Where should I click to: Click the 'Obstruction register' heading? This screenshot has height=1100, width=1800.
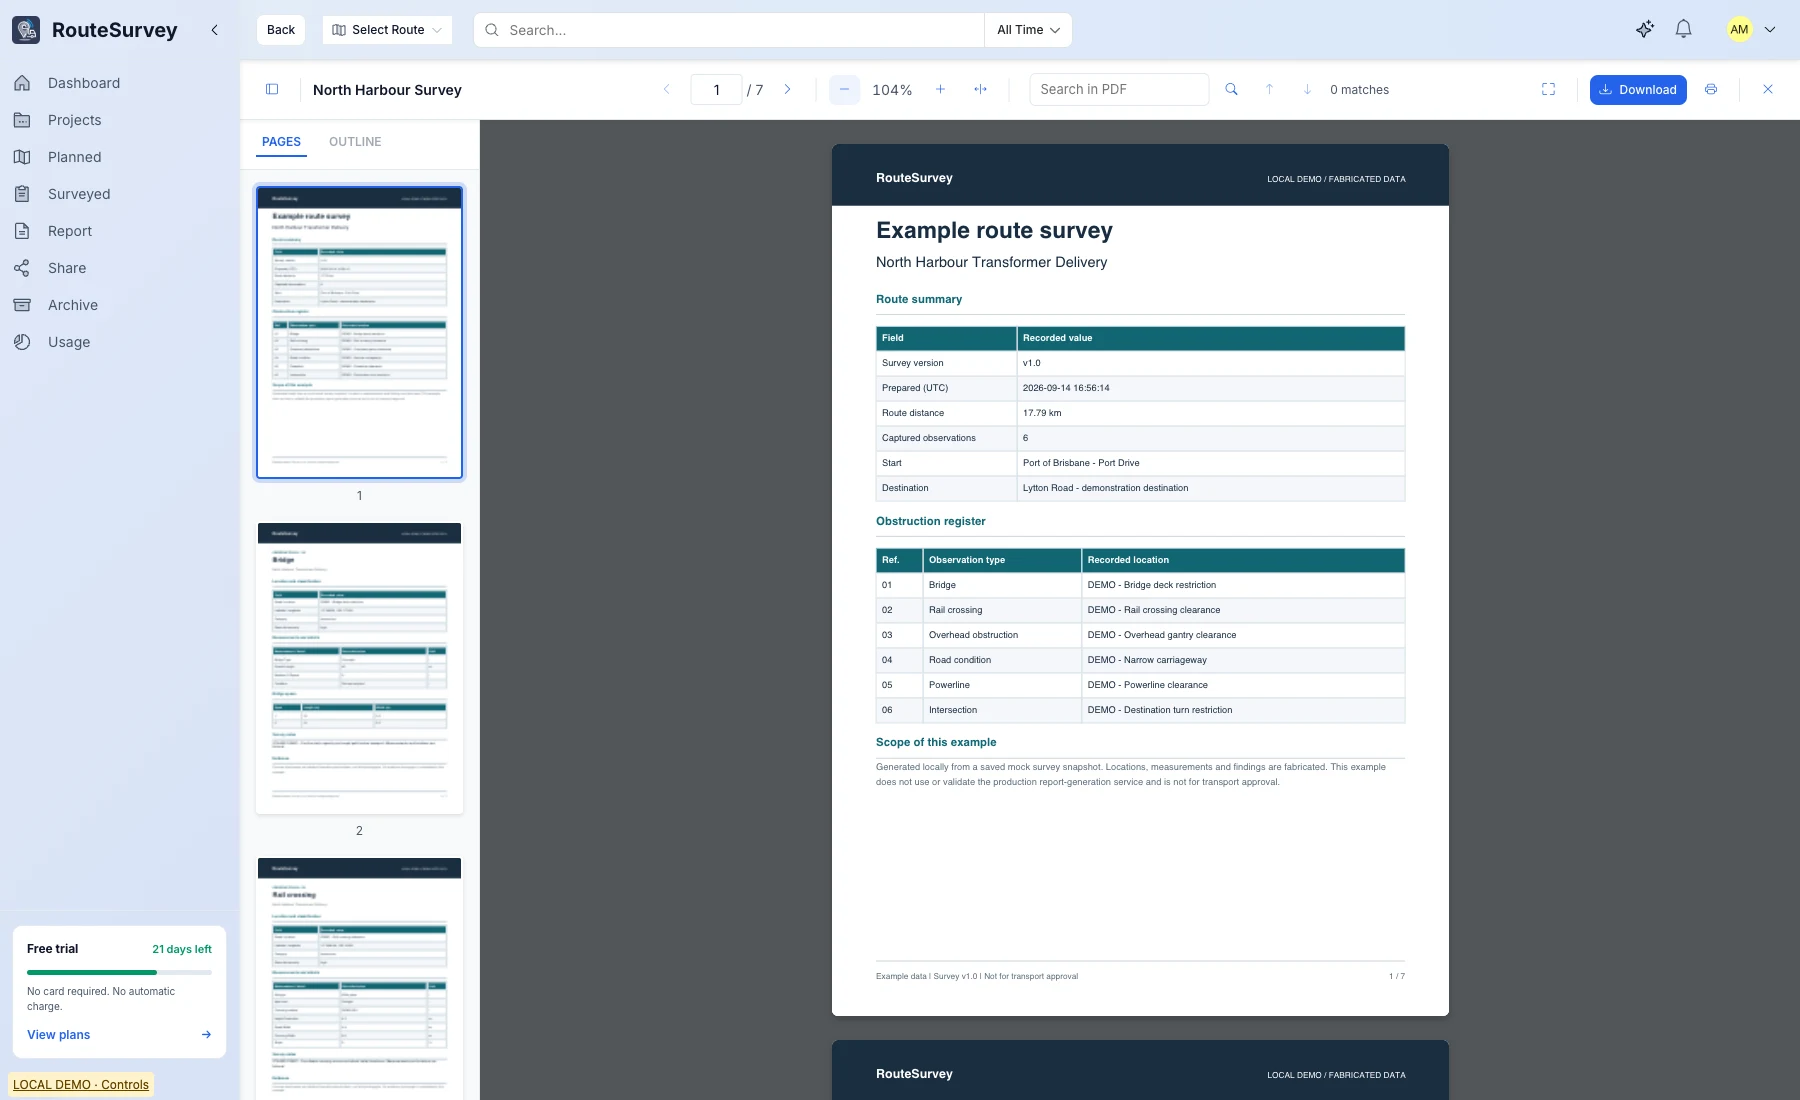931,521
